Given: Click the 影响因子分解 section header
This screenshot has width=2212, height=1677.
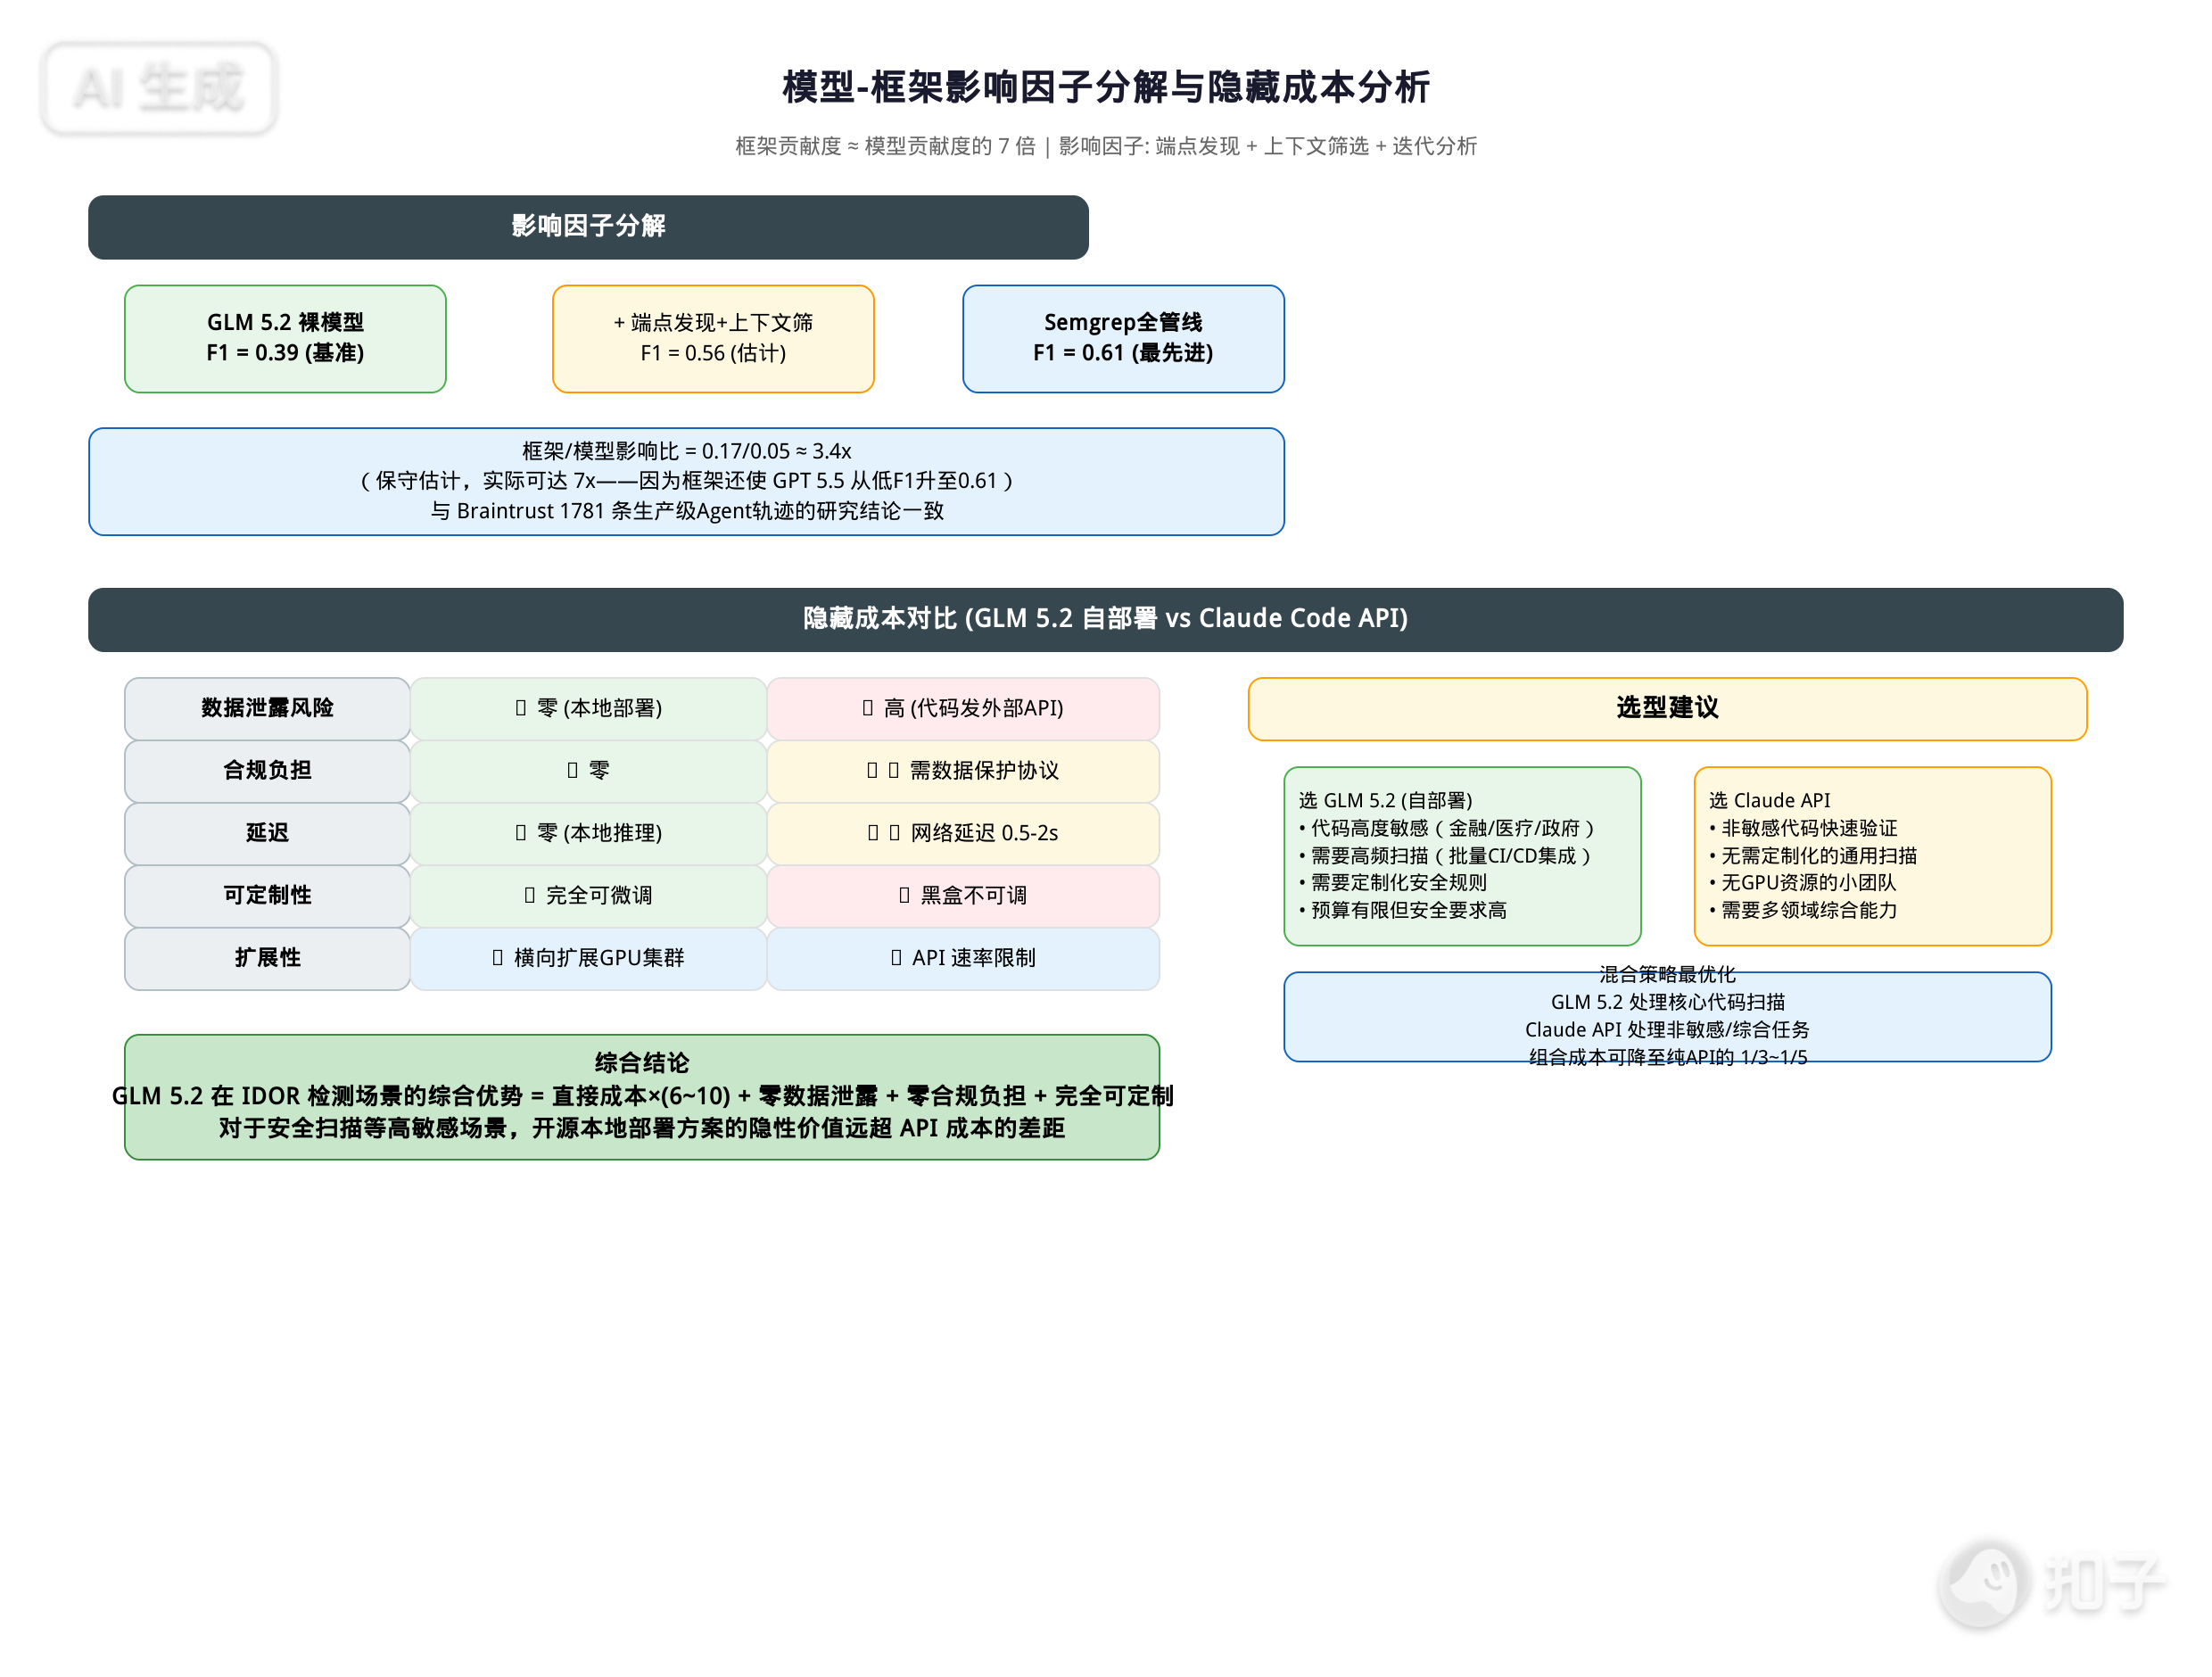Looking at the screenshot, I should coord(588,227).
